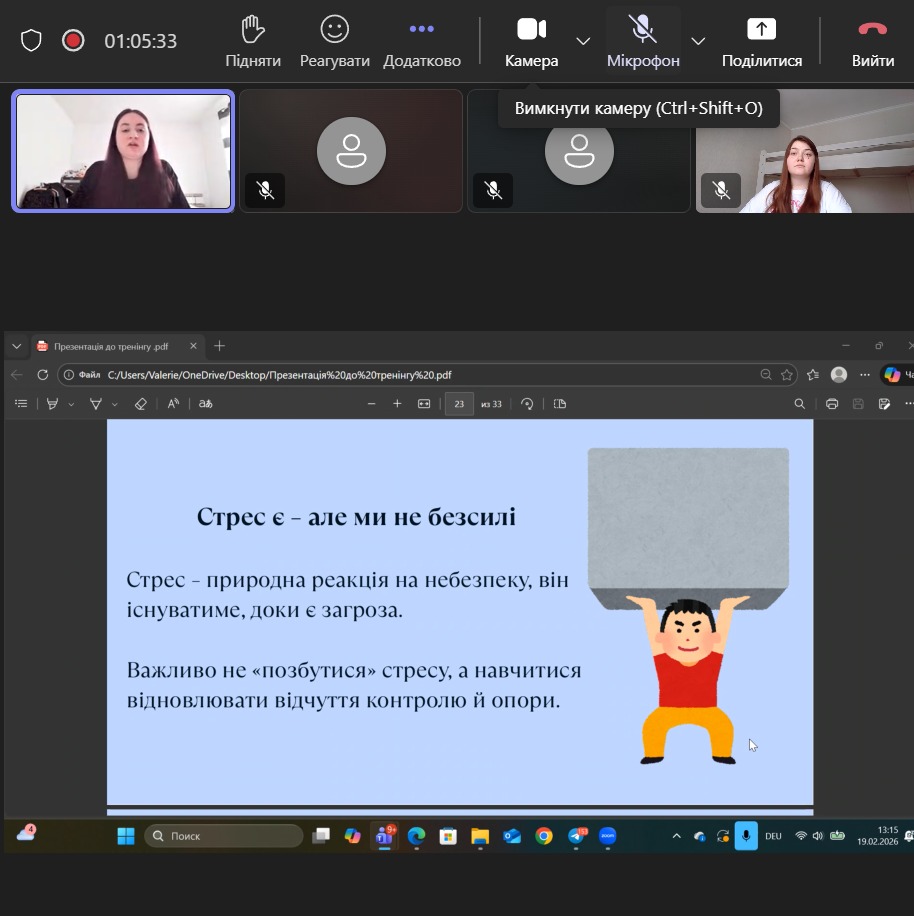Leave the meeting with Вийти
Image resolution: width=914 pixels, height=916 pixels.
[x=872, y=41]
